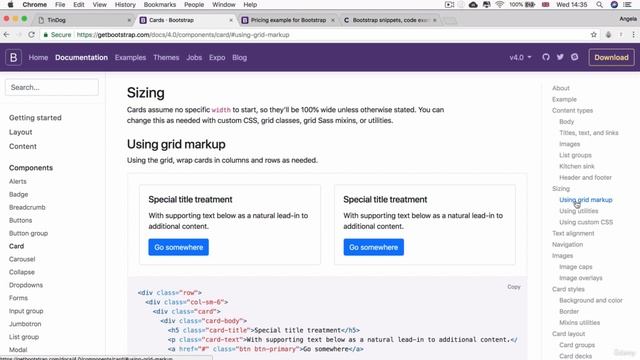The width and height of the screenshot is (640, 360).
Task: Jump to Titles, text, and links section
Action: (x=589, y=133)
